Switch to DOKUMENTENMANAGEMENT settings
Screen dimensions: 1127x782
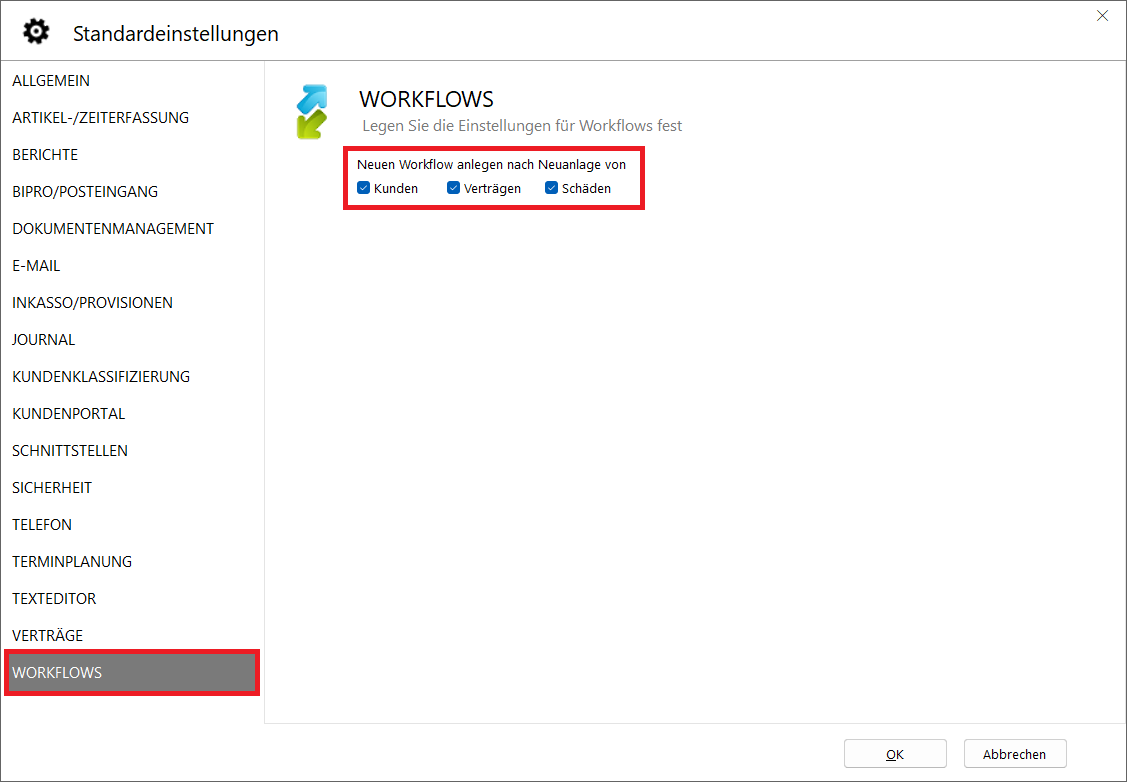coord(113,229)
